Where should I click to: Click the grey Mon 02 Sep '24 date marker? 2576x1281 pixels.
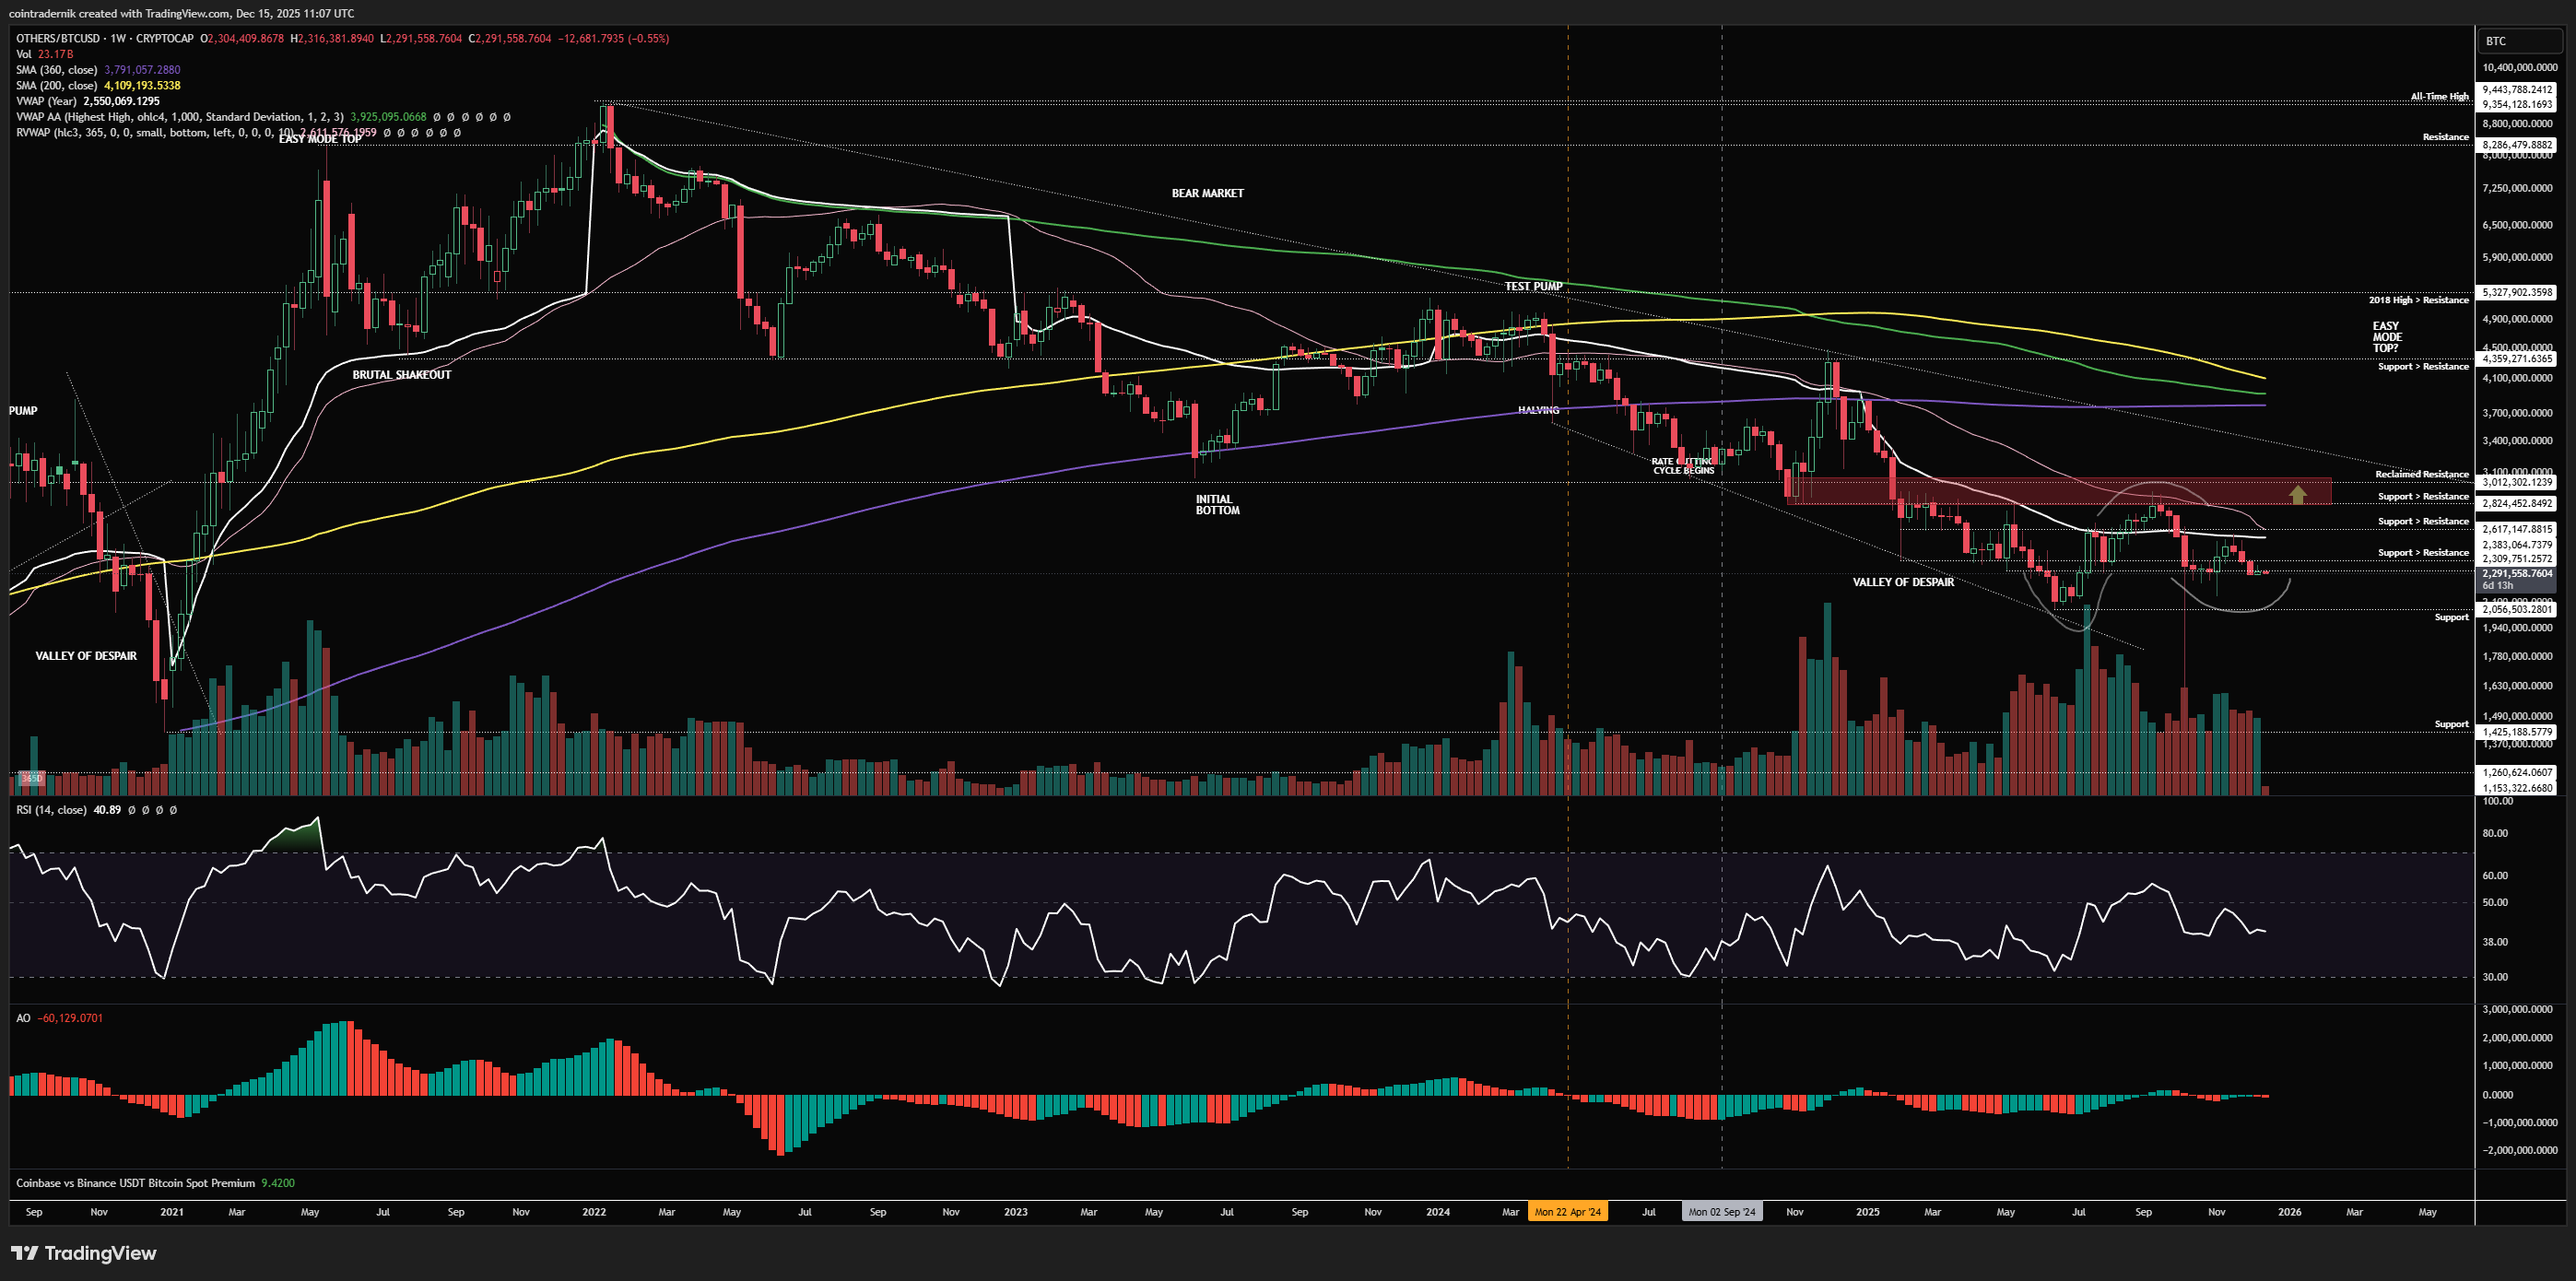1721,1212
